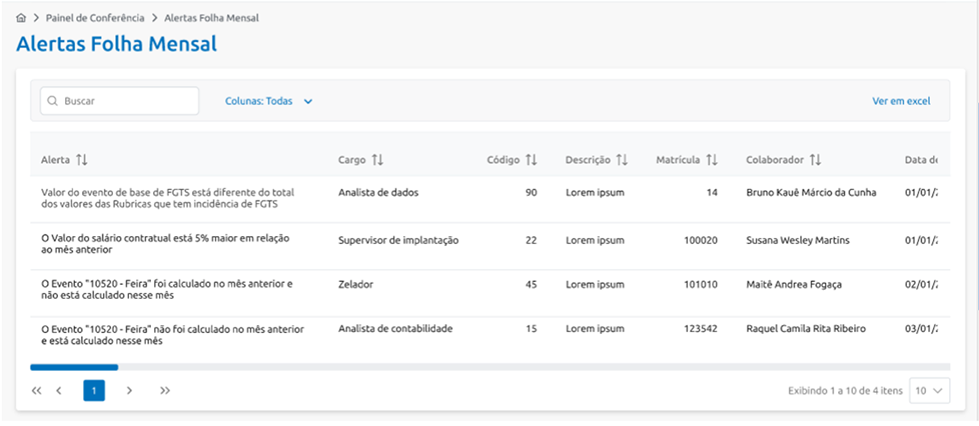Sort table by Descrição column

click(x=622, y=160)
